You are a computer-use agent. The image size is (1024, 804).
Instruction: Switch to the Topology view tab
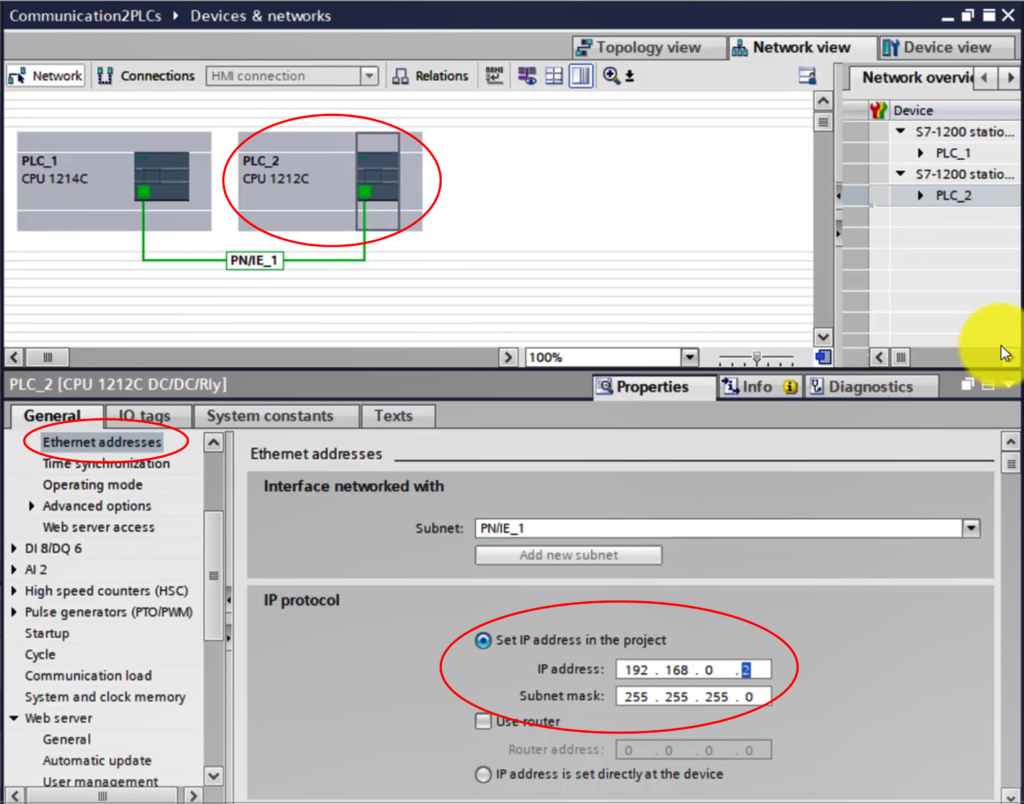[648, 47]
